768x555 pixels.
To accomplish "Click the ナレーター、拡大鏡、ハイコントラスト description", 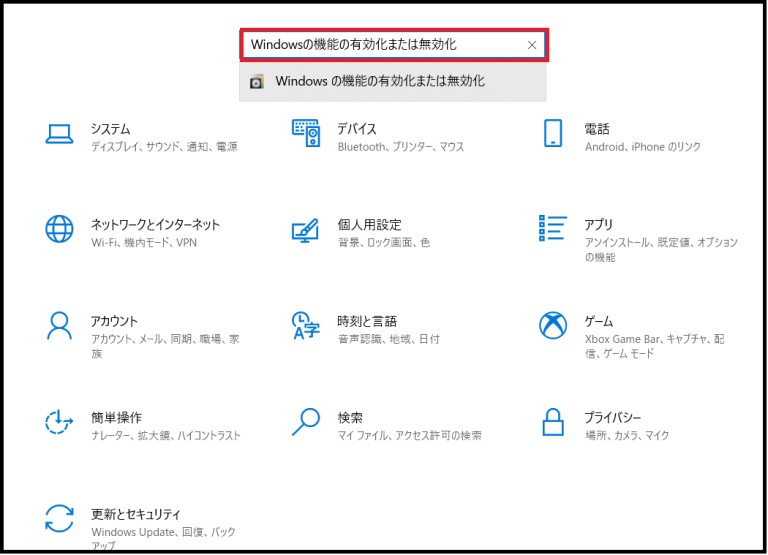I will tap(166, 435).
